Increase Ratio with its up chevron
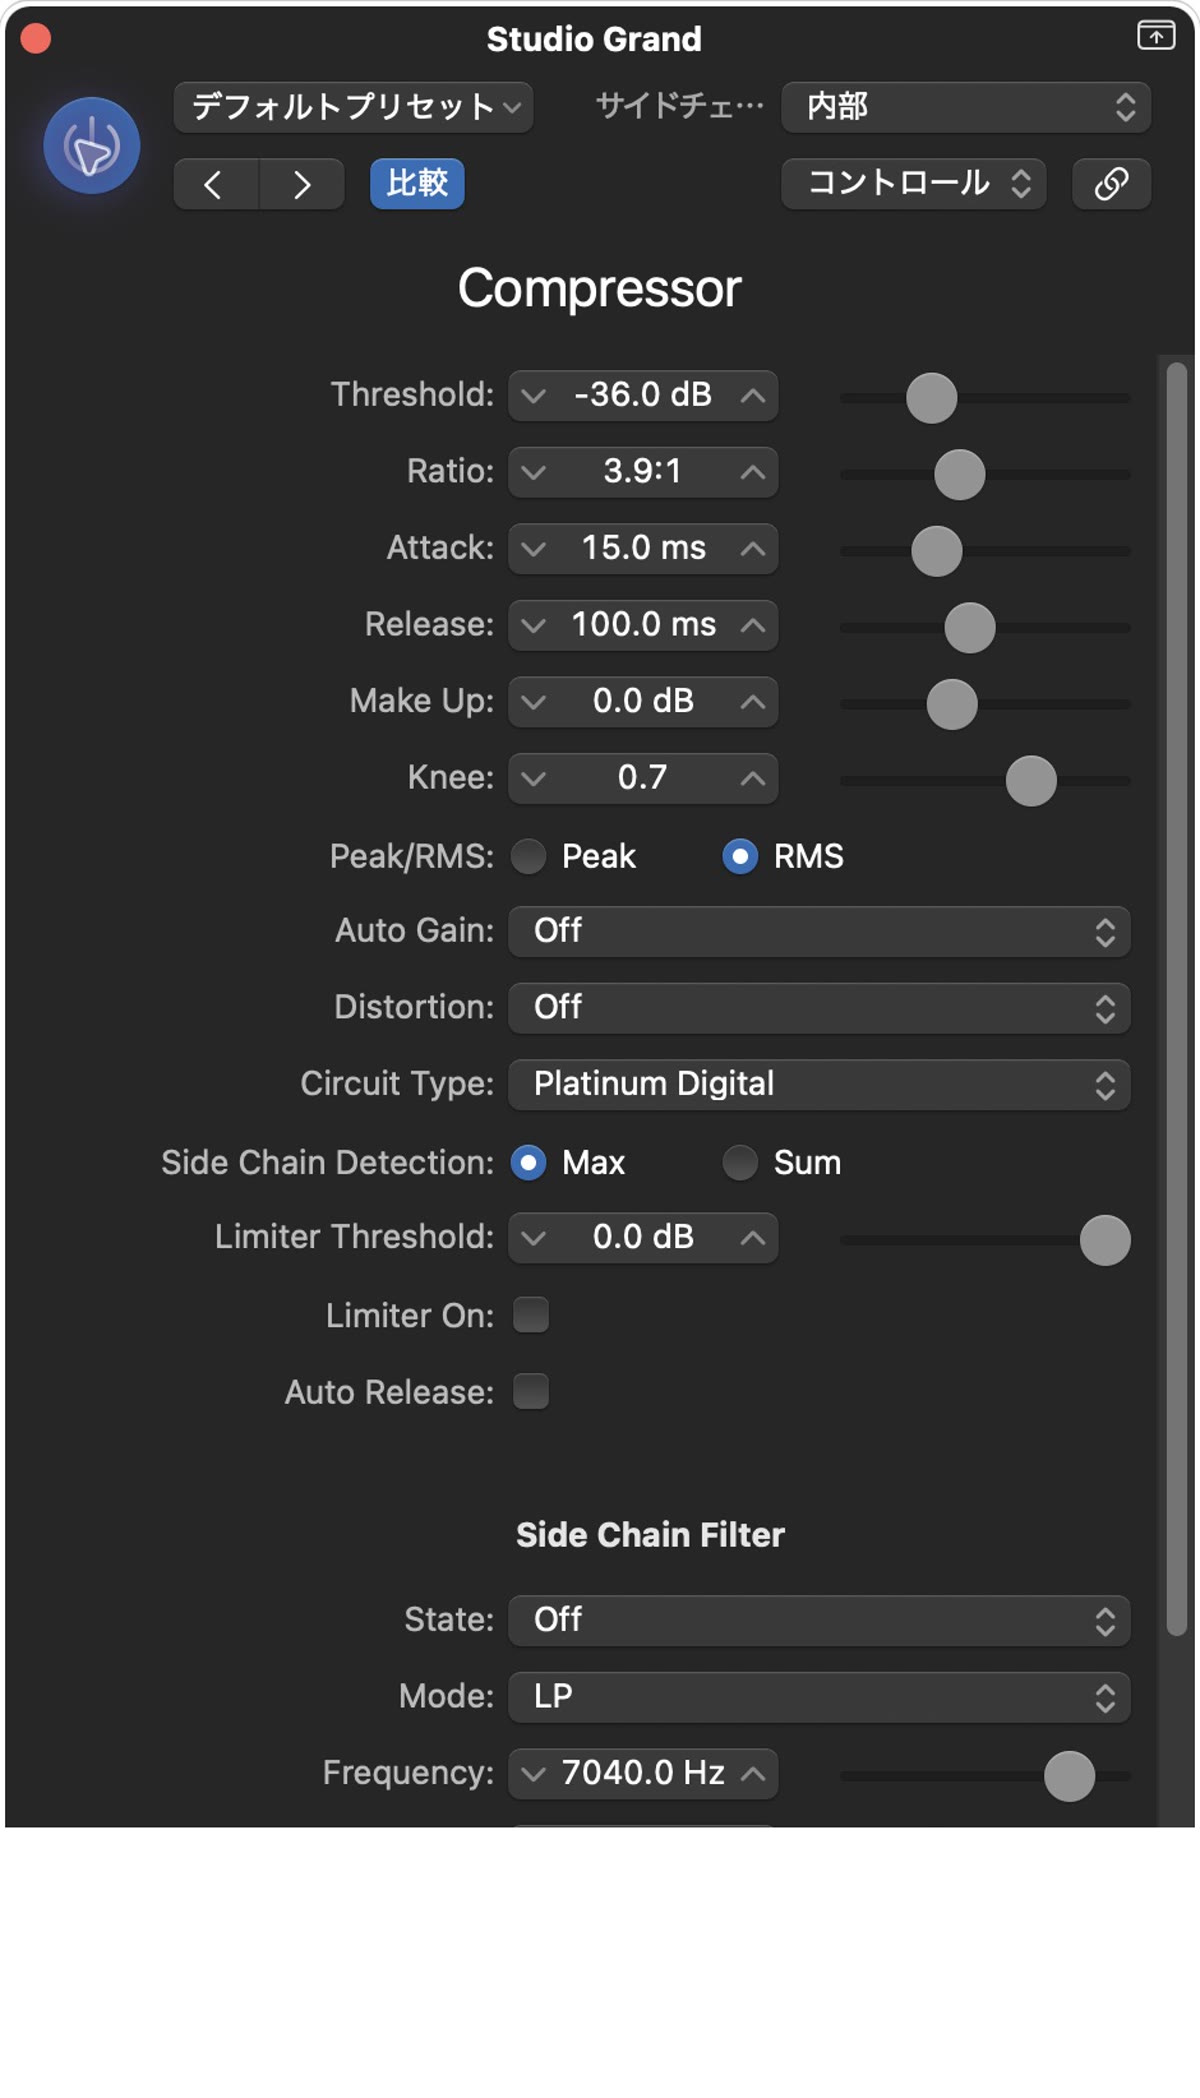 pyautogui.click(x=753, y=472)
